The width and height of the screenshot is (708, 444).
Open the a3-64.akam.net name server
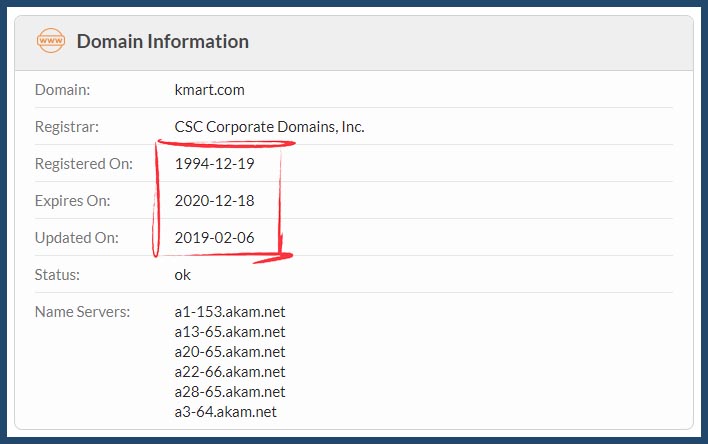coord(226,412)
